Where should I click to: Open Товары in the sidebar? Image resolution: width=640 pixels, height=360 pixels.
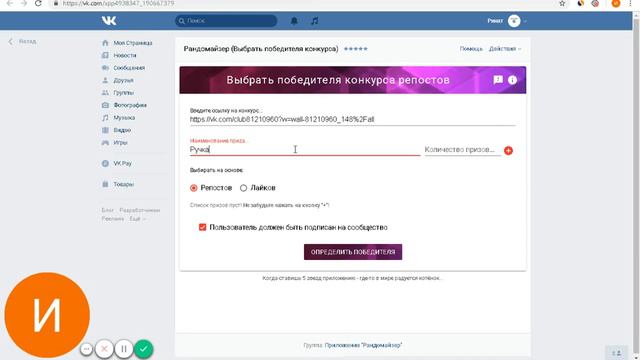click(123, 184)
